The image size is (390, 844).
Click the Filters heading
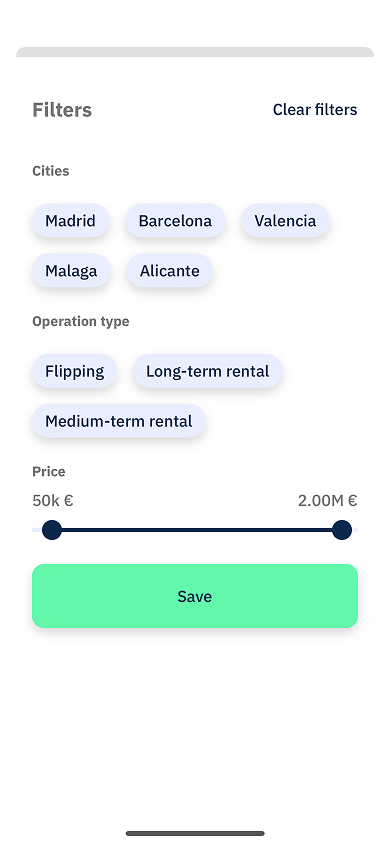coord(62,110)
